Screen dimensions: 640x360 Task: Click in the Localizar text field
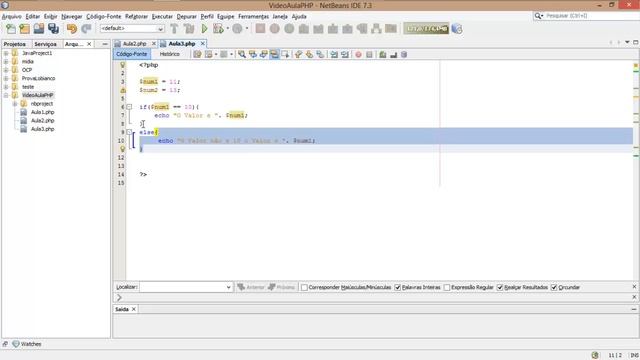click(x=182, y=287)
